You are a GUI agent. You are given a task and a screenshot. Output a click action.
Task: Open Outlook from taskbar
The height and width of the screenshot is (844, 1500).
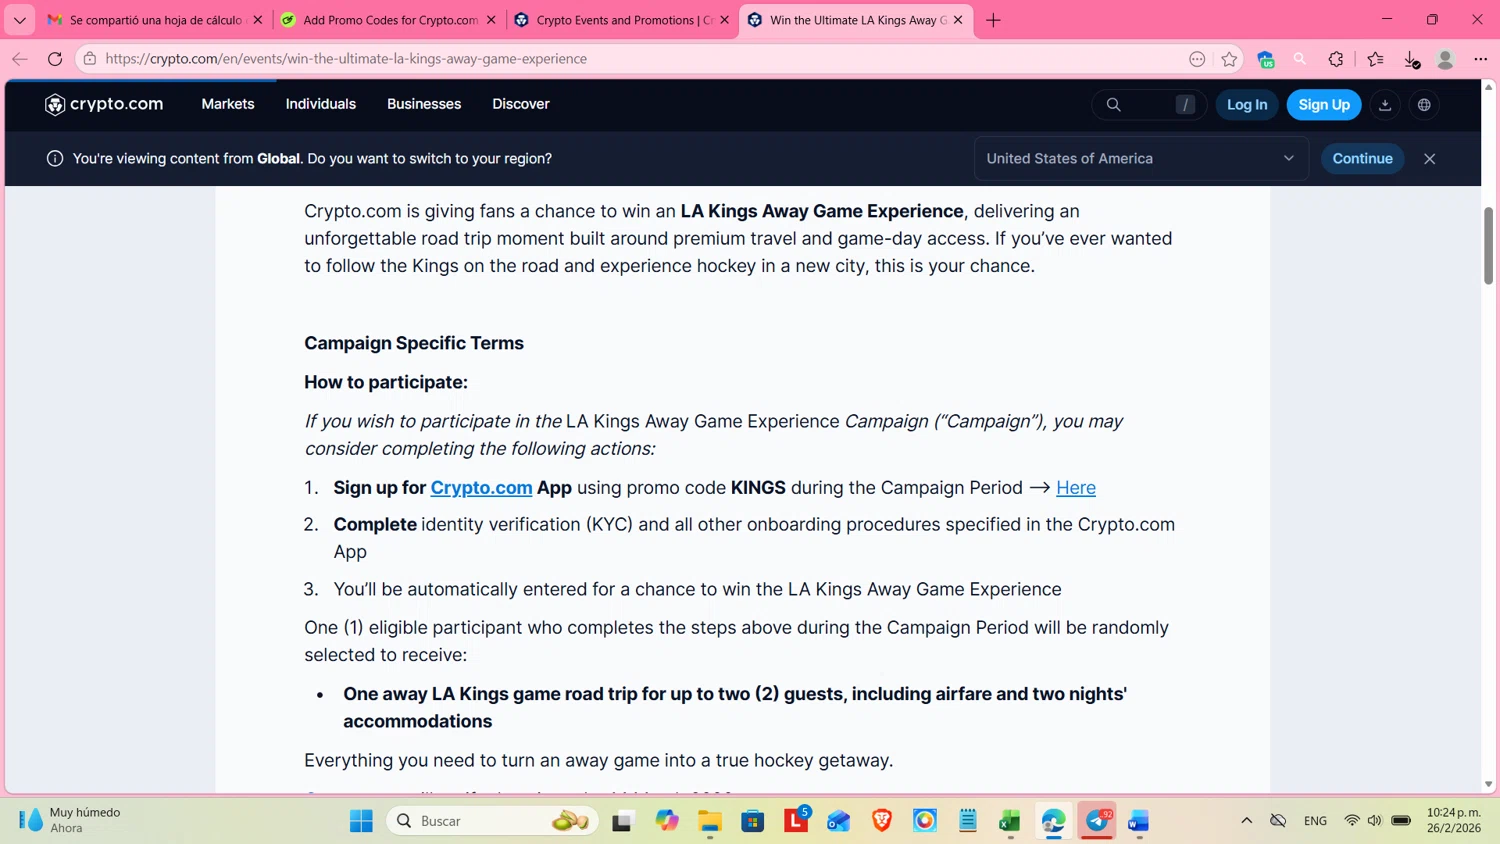click(839, 821)
